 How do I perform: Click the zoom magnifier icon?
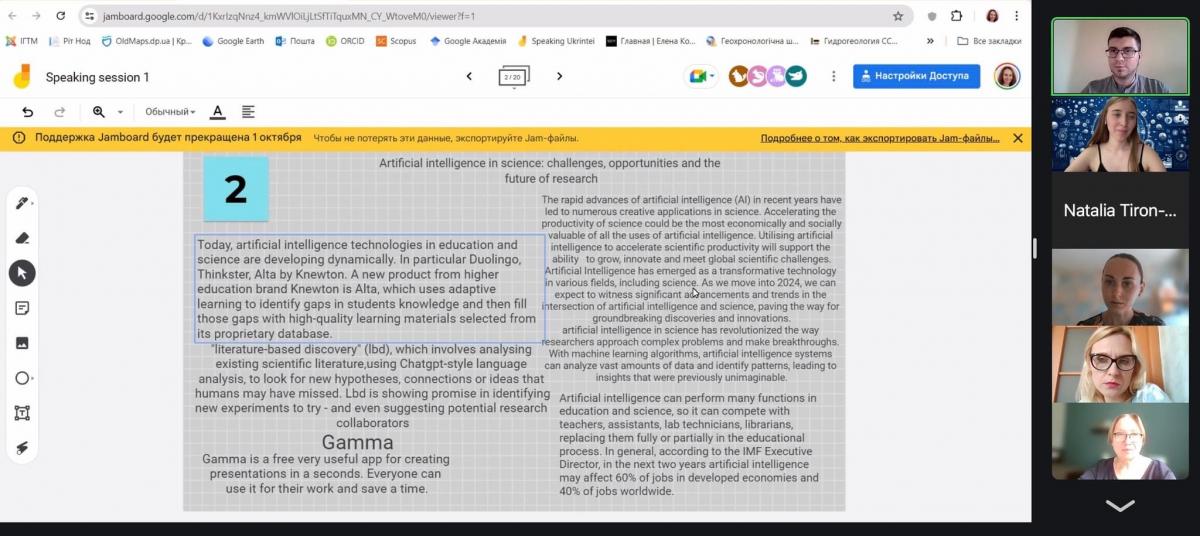click(98, 112)
